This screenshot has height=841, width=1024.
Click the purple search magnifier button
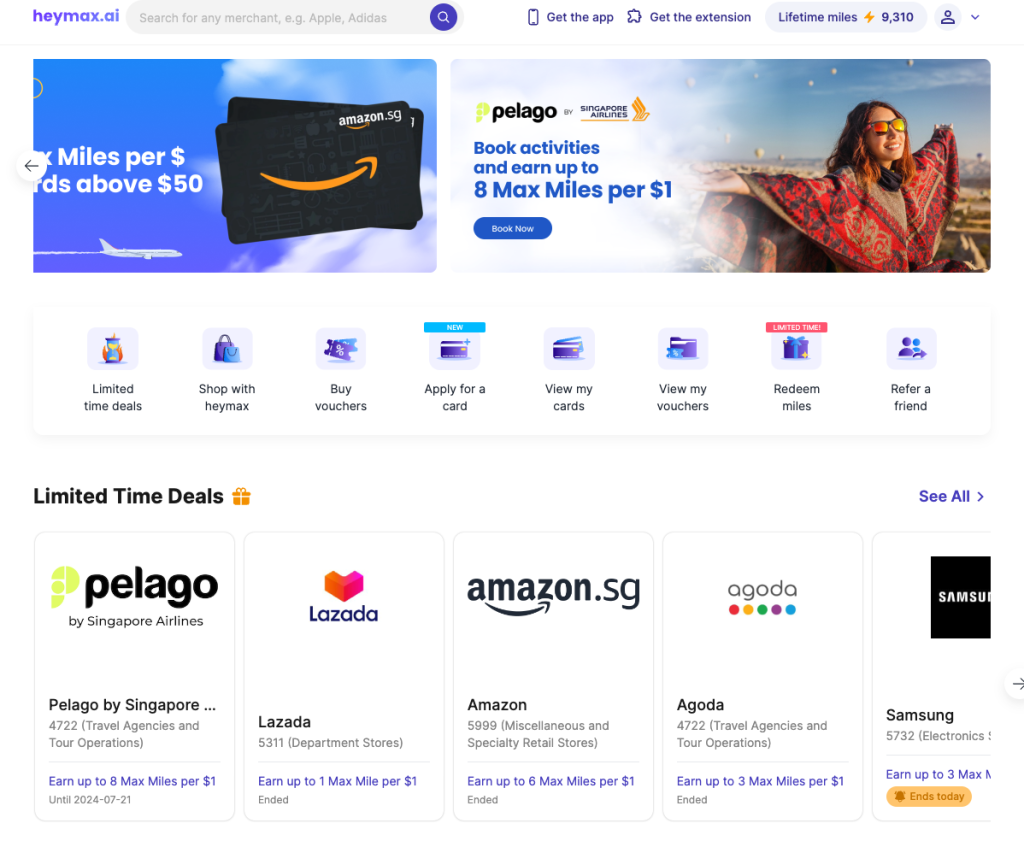point(443,18)
